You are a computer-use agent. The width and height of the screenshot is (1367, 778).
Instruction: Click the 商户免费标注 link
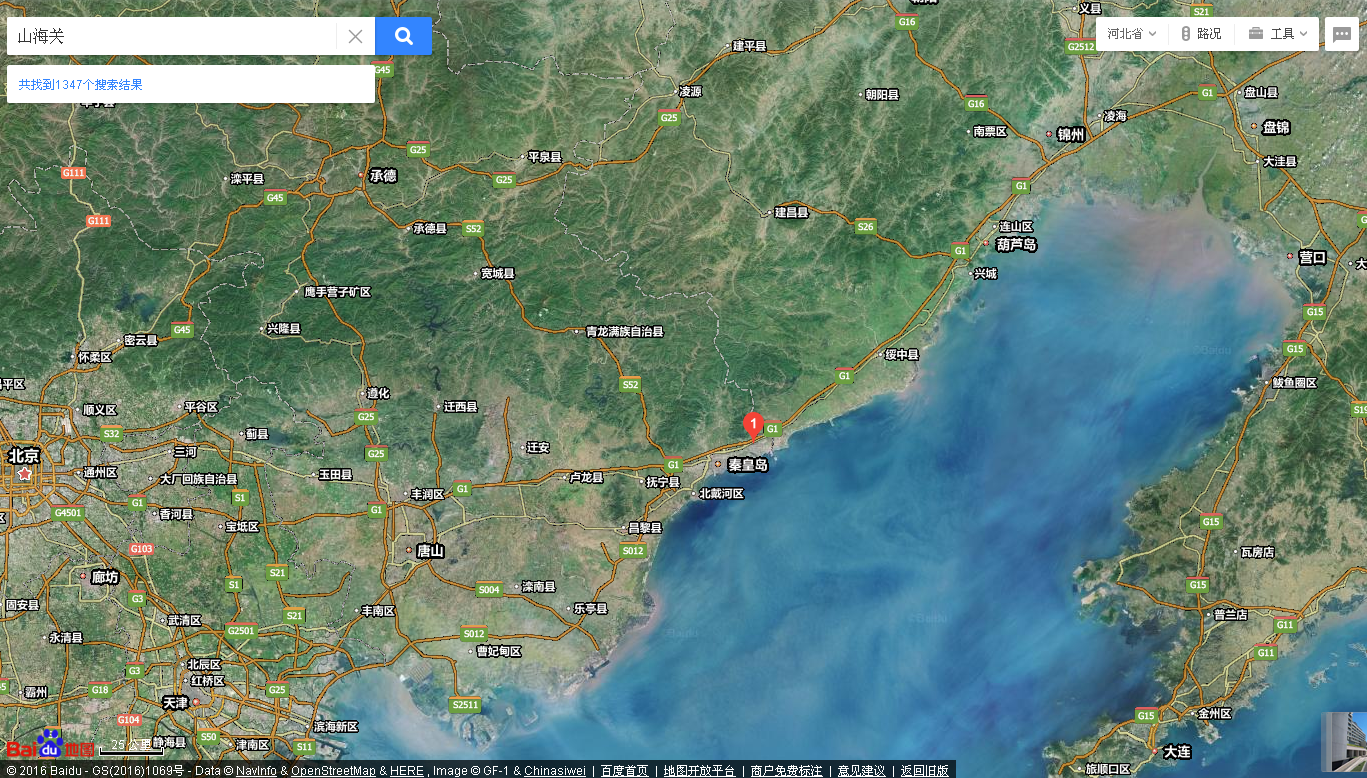coord(786,771)
